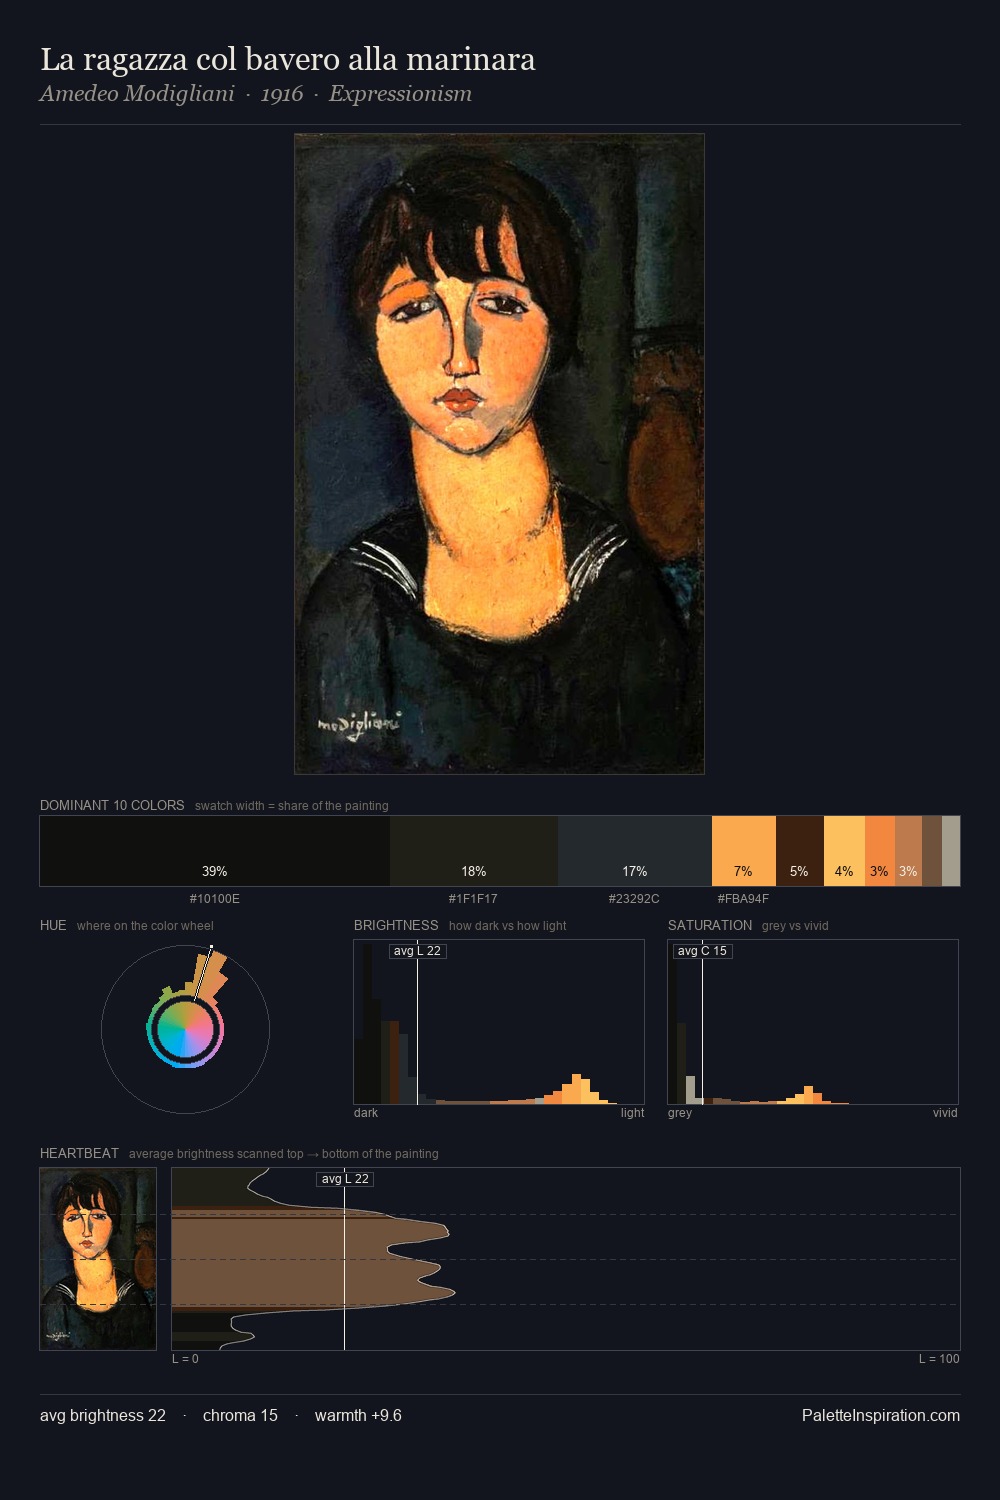The width and height of the screenshot is (1000, 1500).
Task: Click the HUE section heading
Action: tap(53, 925)
